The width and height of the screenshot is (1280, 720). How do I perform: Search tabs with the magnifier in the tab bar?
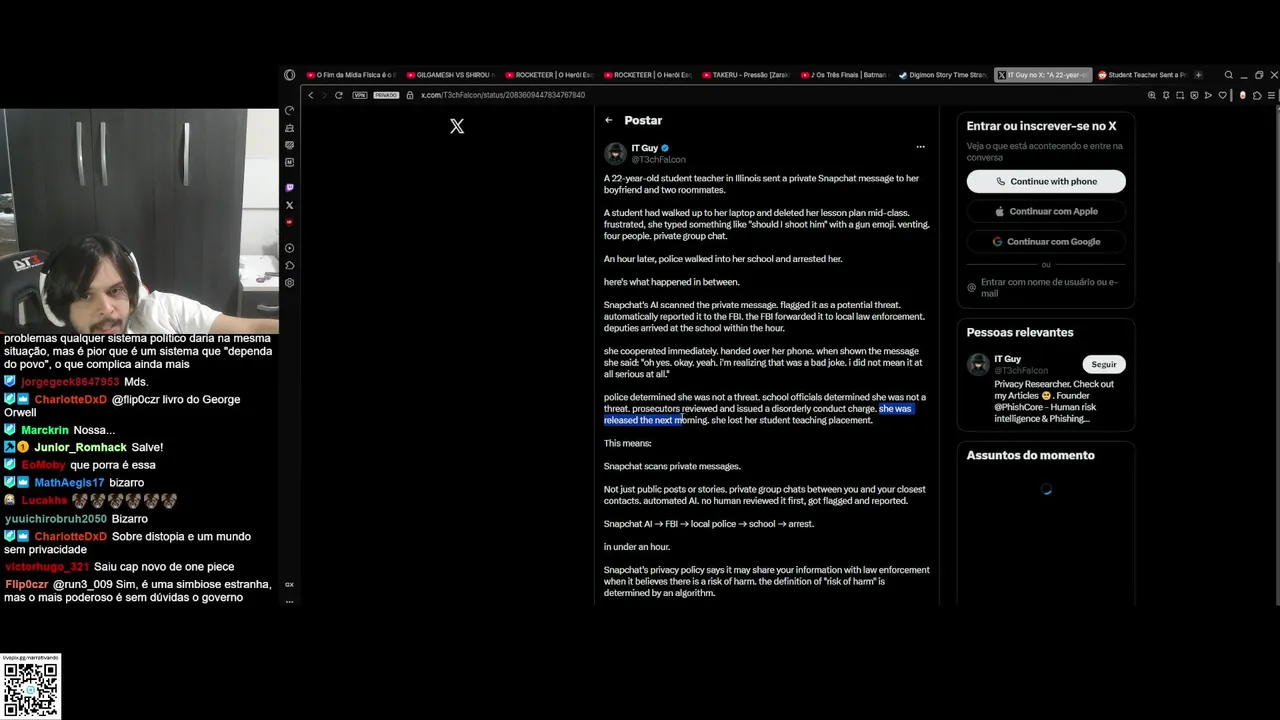point(1229,75)
